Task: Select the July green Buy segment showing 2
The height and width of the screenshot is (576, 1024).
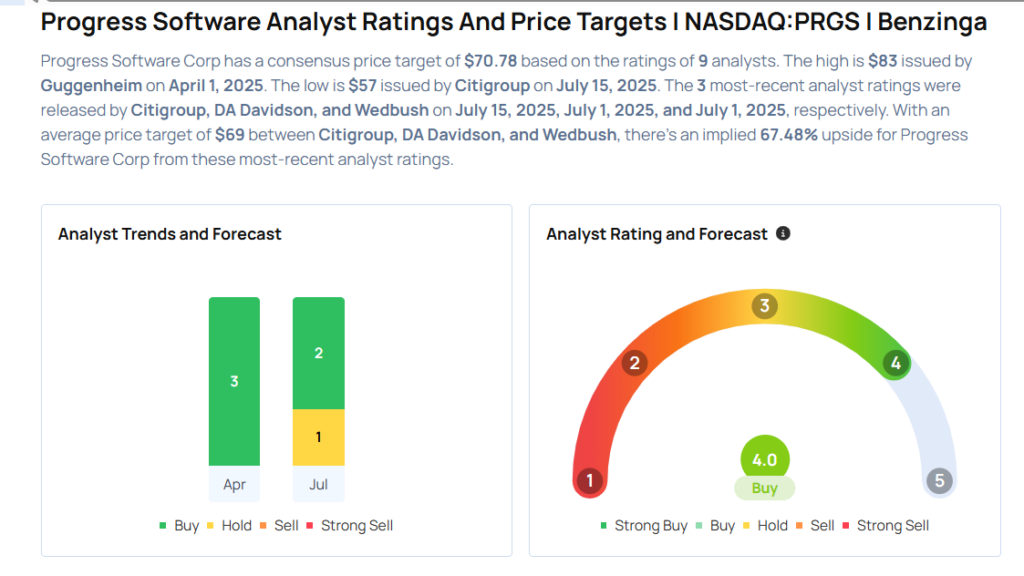Action: pyautogui.click(x=318, y=353)
